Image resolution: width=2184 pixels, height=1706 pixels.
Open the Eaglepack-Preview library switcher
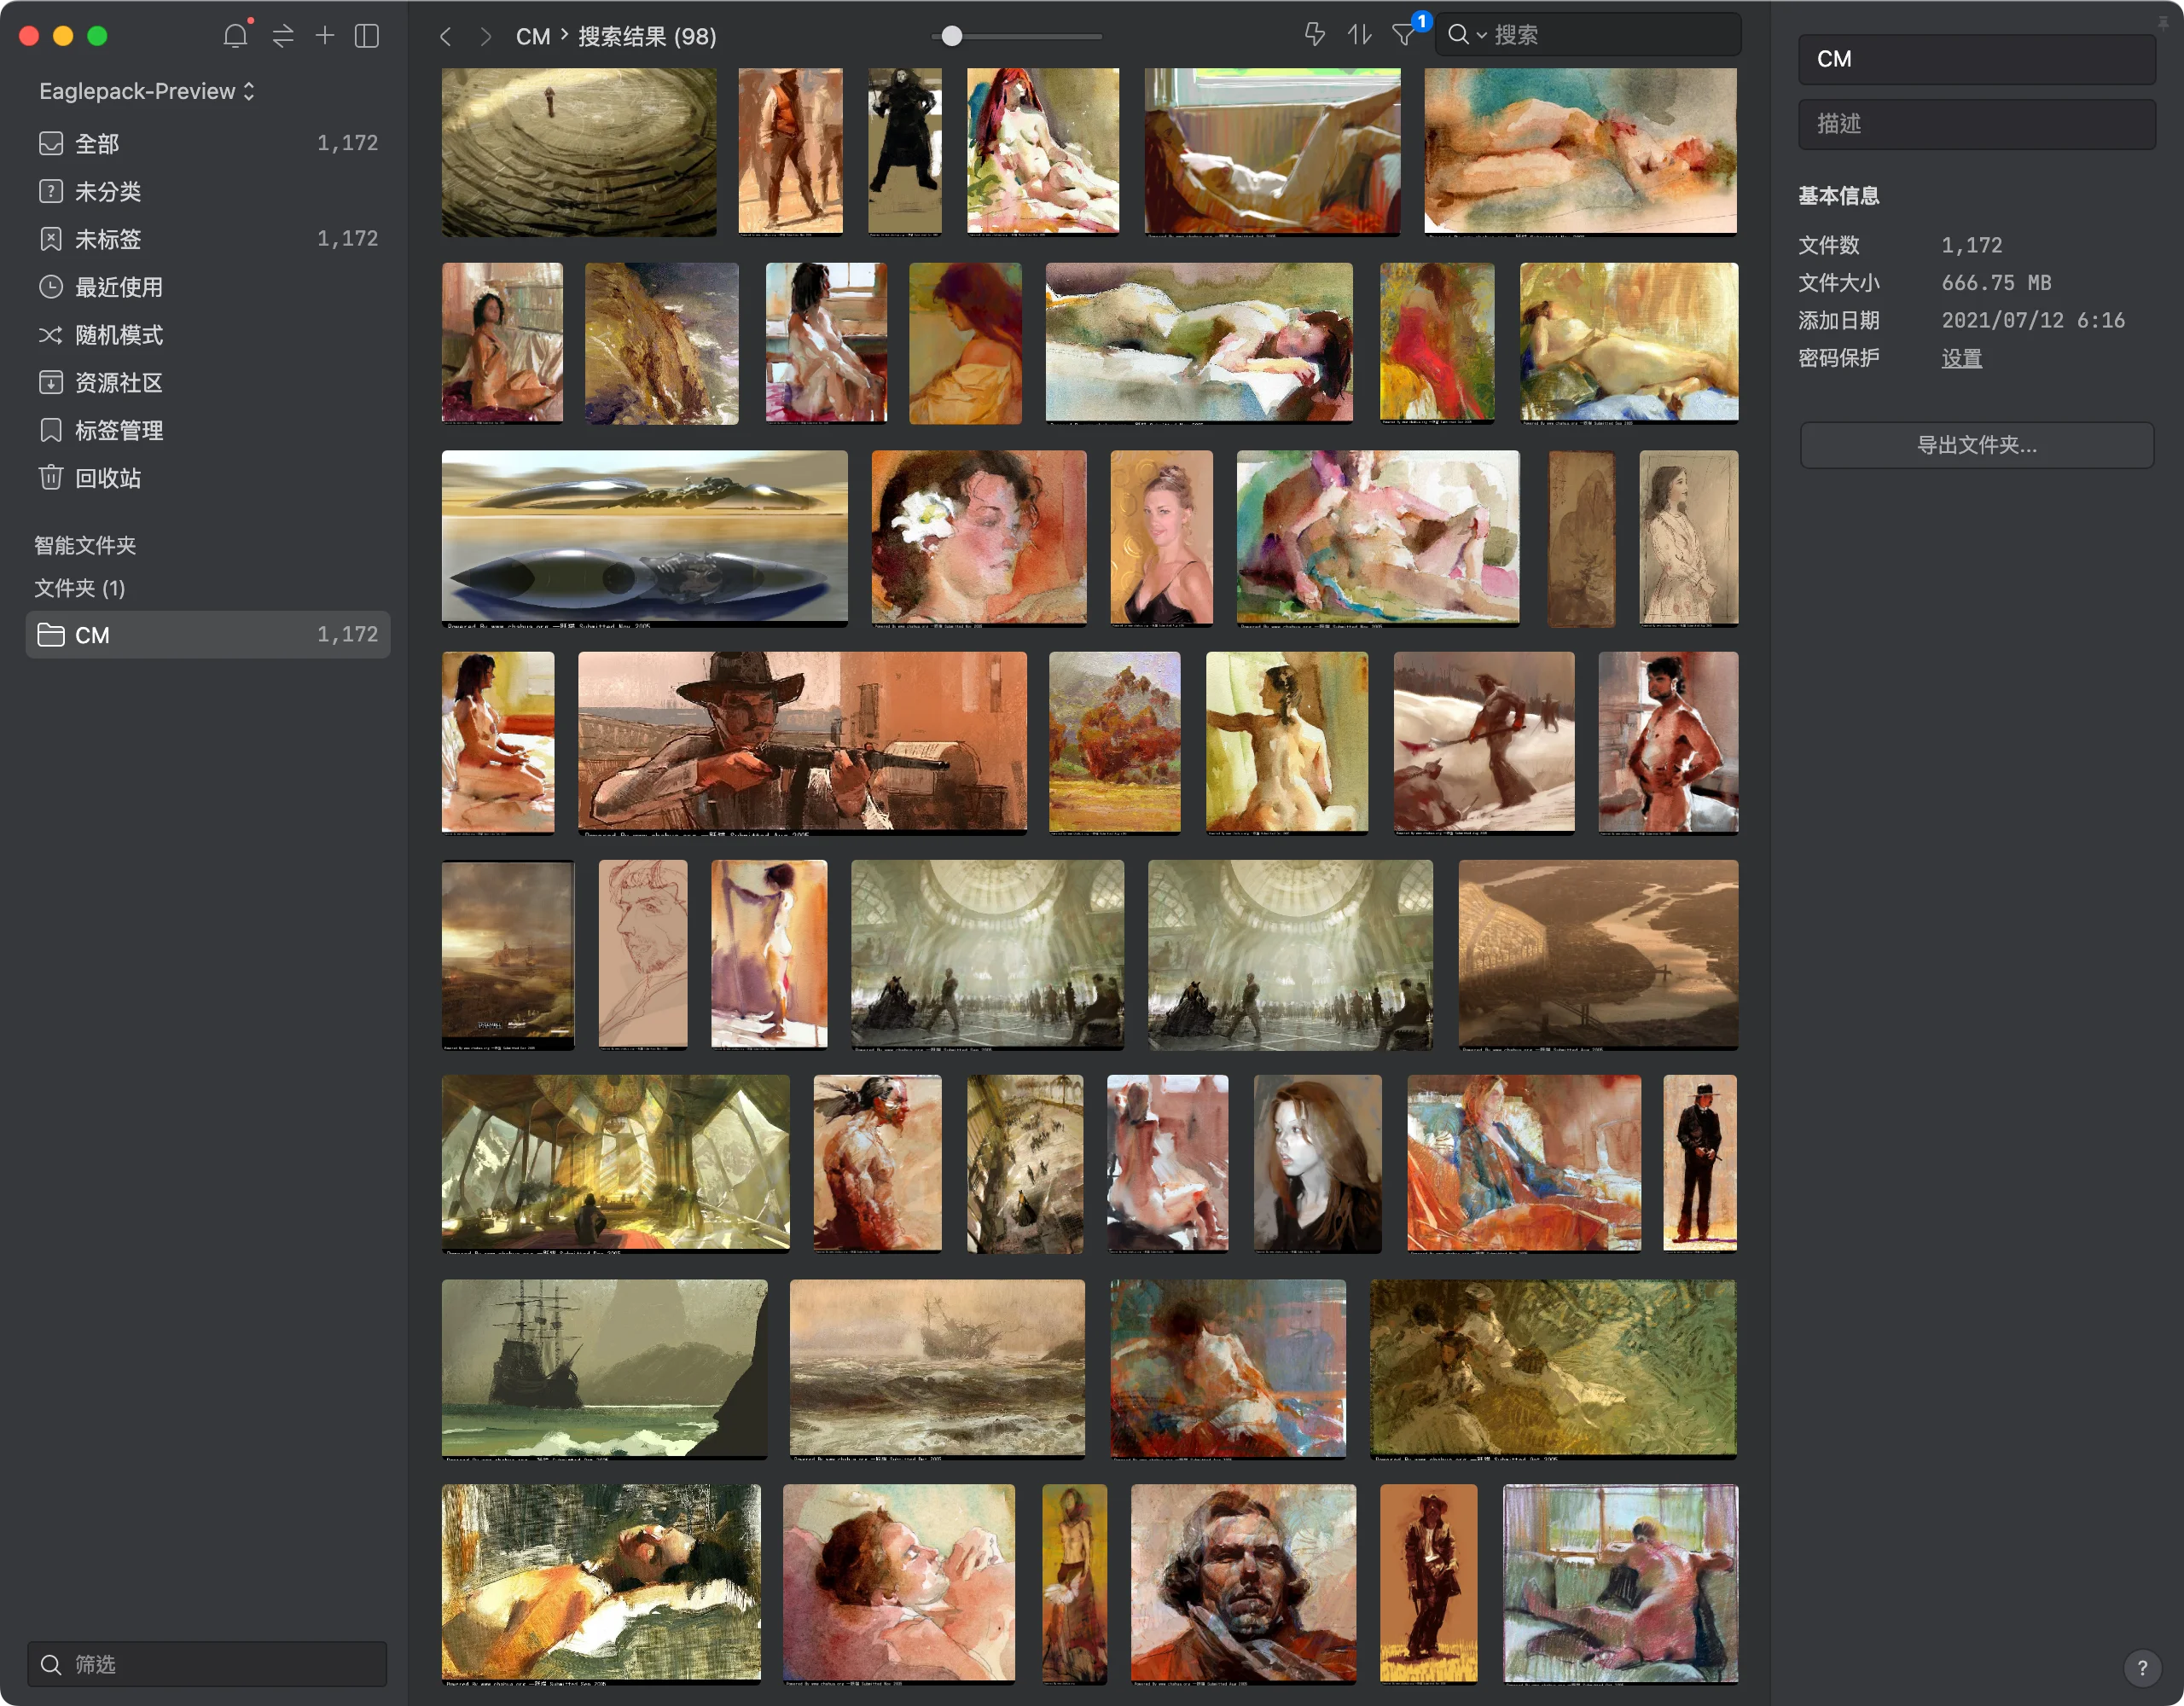[147, 91]
